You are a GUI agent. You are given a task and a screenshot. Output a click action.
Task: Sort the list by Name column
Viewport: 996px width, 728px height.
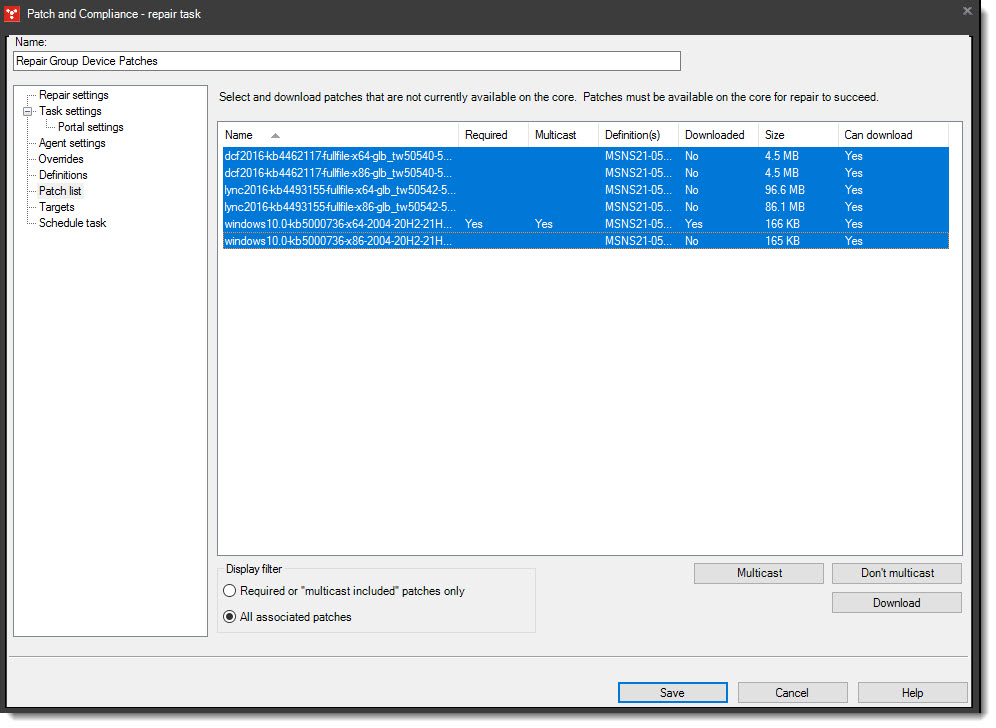click(239, 135)
